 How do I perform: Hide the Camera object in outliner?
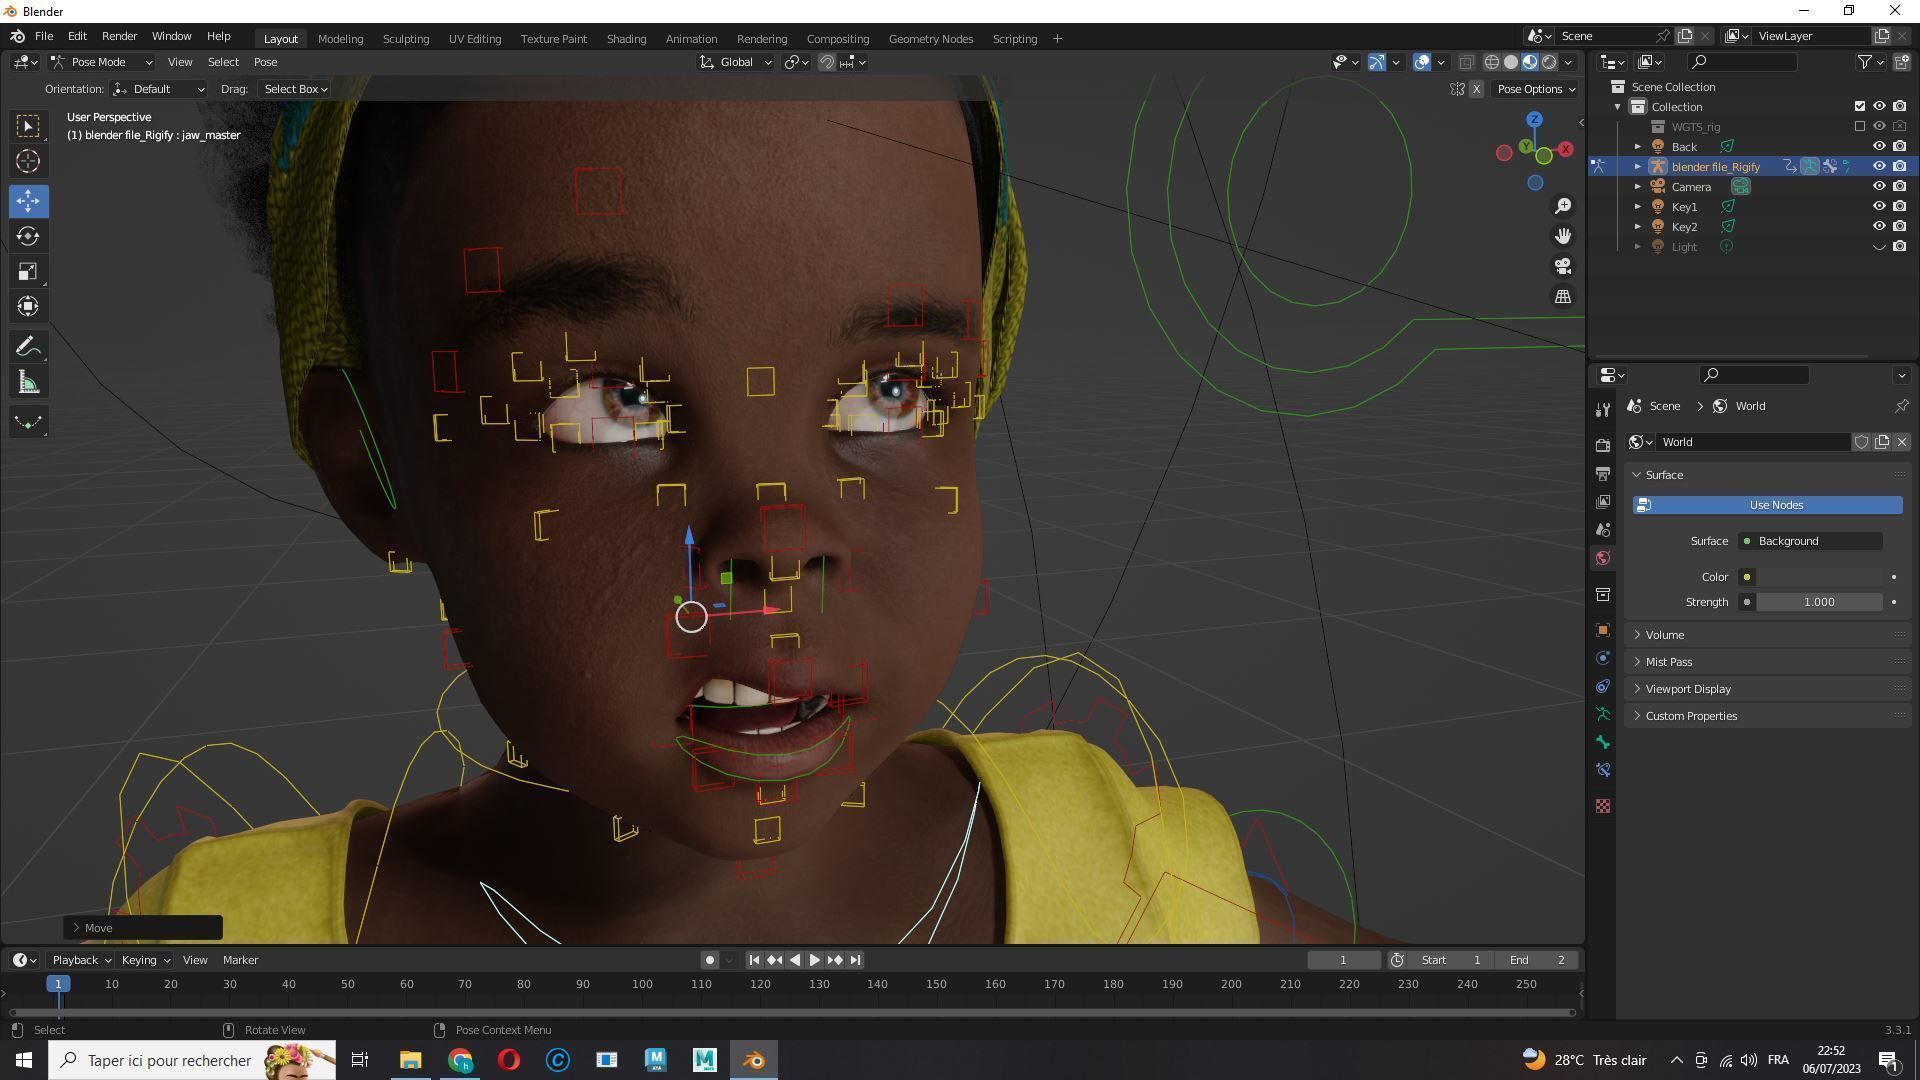tap(1879, 187)
